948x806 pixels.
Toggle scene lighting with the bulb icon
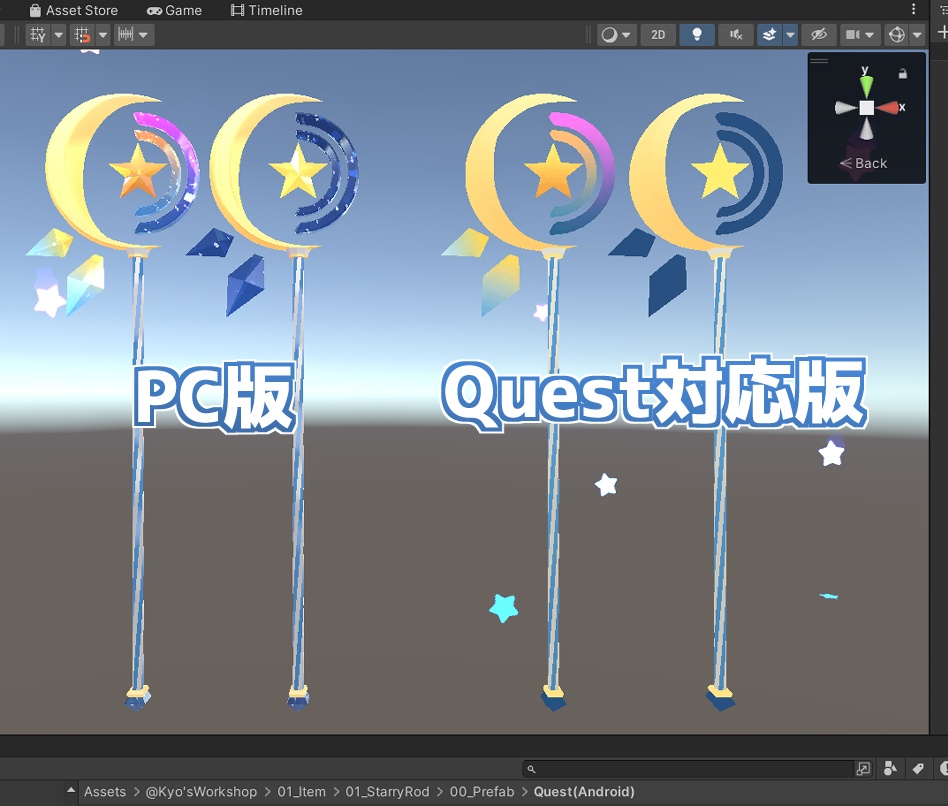[x=697, y=34]
